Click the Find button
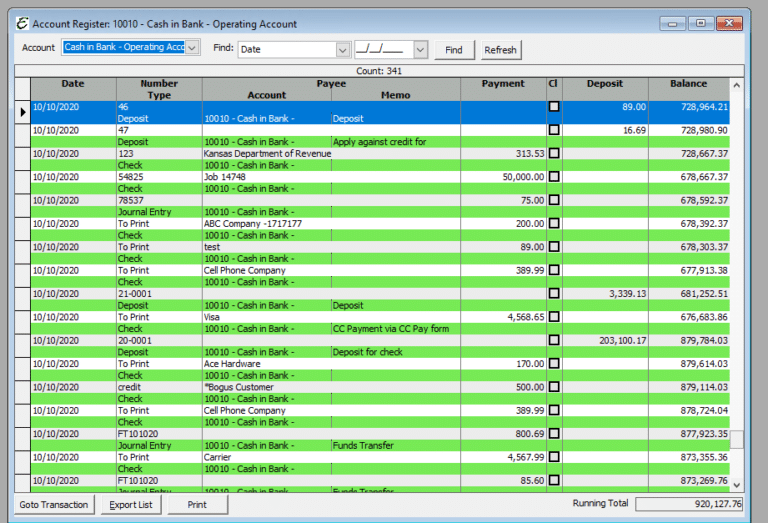 pyautogui.click(x=454, y=49)
